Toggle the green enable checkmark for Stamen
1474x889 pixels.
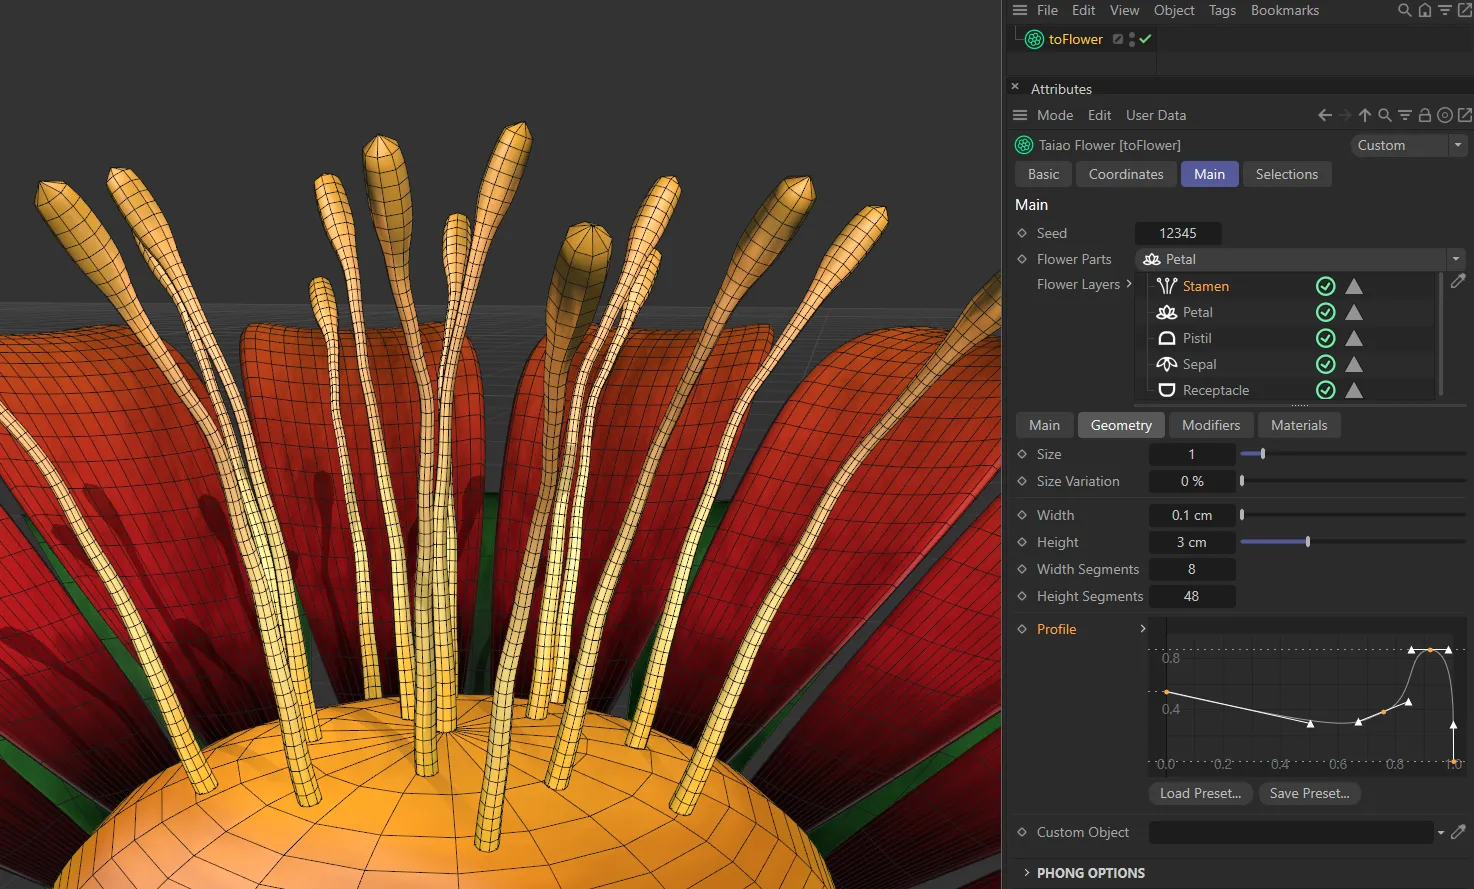coord(1325,286)
